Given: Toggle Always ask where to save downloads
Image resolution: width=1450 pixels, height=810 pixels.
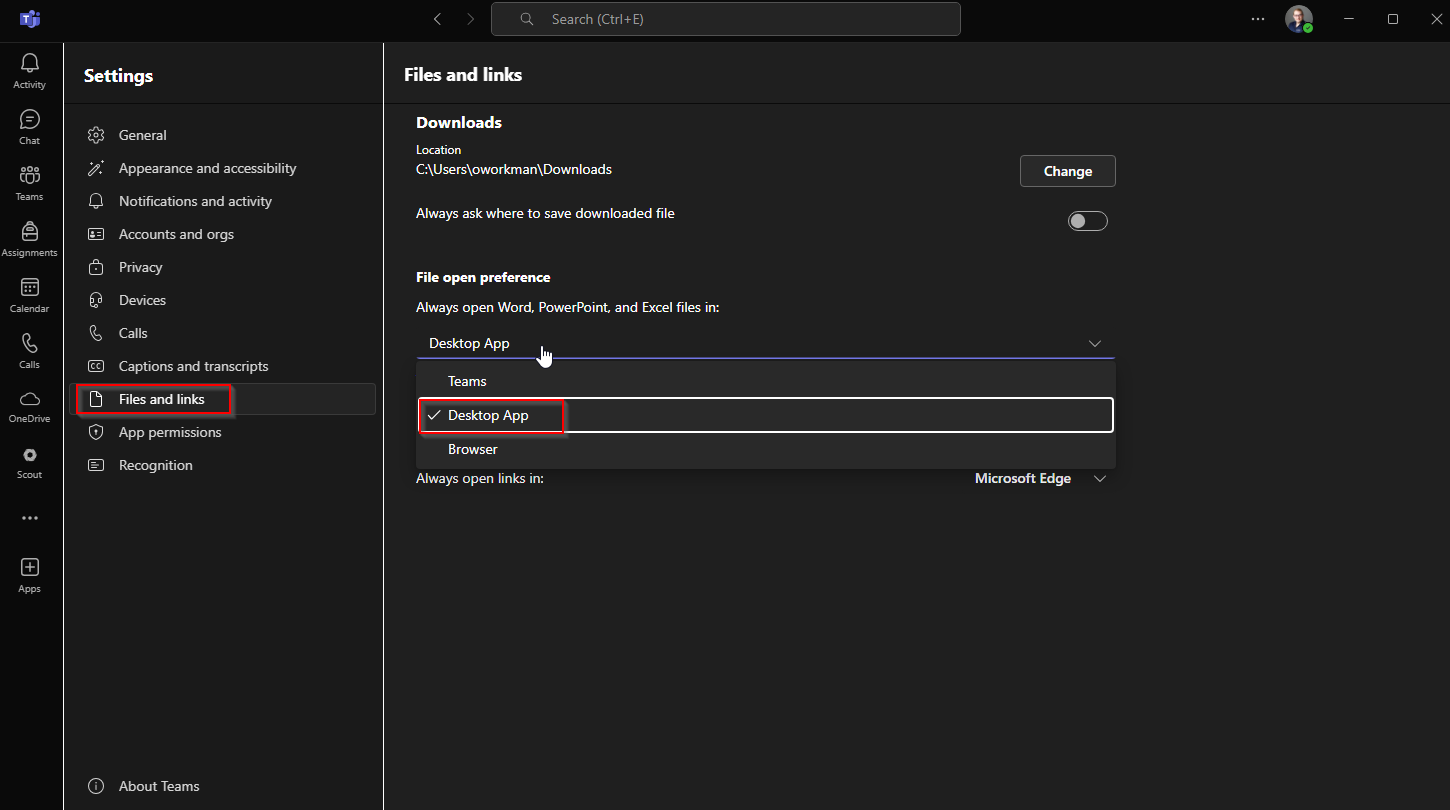Looking at the screenshot, I should click(x=1087, y=221).
